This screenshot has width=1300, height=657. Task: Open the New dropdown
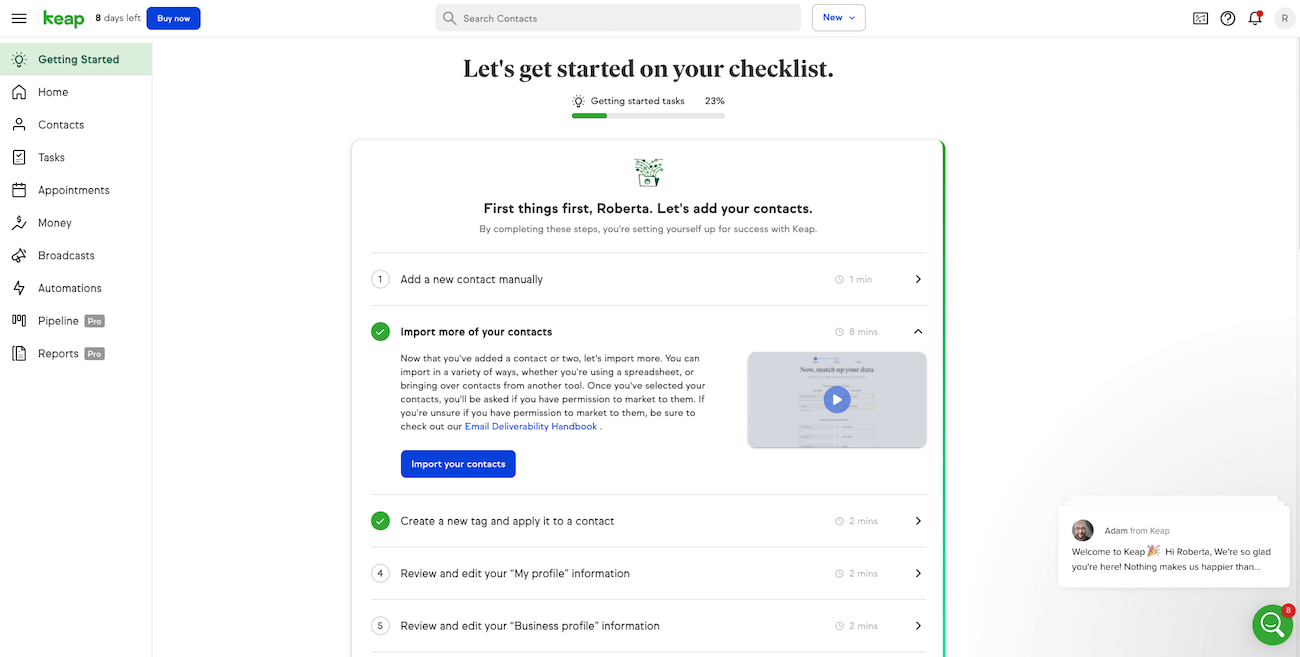tap(839, 18)
